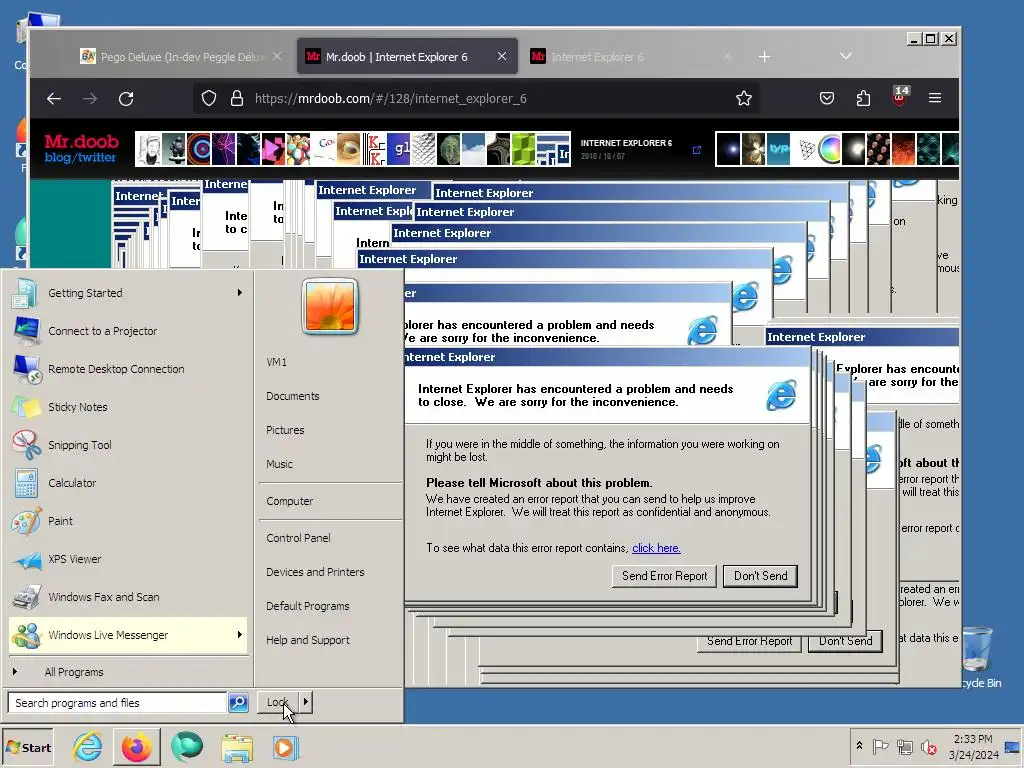Open the Firefox hamburger menu
Viewport: 1024px width, 768px height.
[935, 98]
